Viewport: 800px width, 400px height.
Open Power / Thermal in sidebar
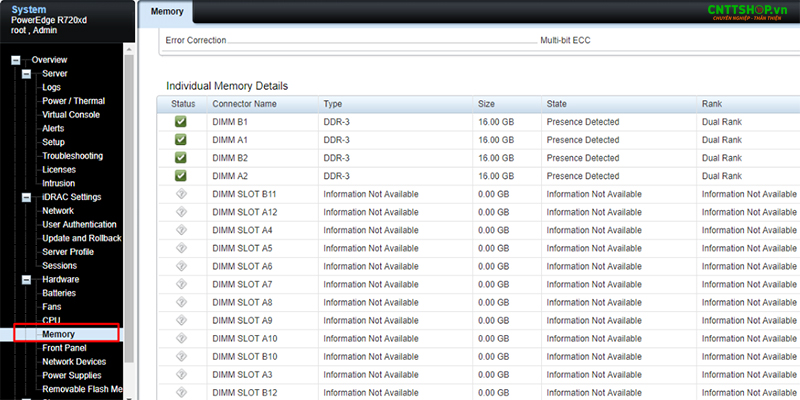click(x=73, y=101)
